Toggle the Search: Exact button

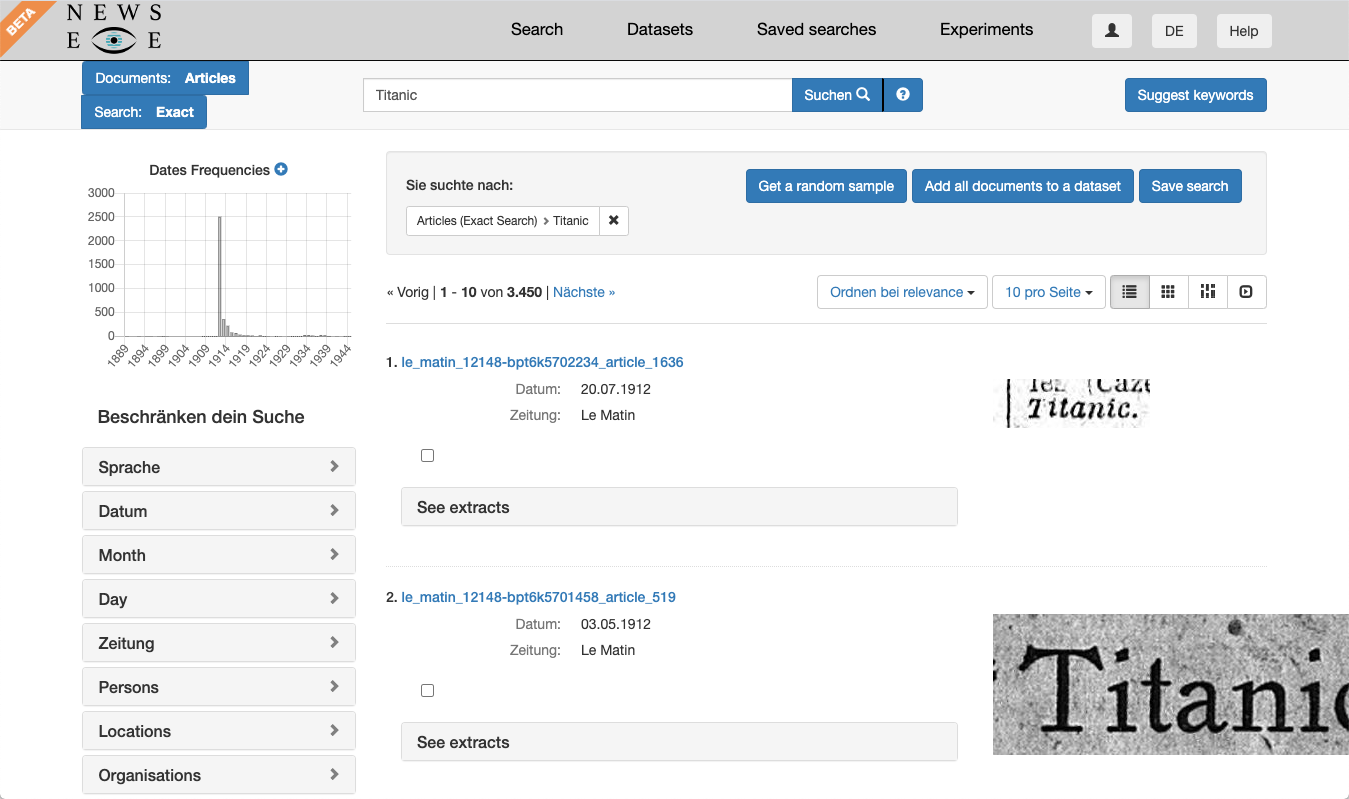[144, 112]
